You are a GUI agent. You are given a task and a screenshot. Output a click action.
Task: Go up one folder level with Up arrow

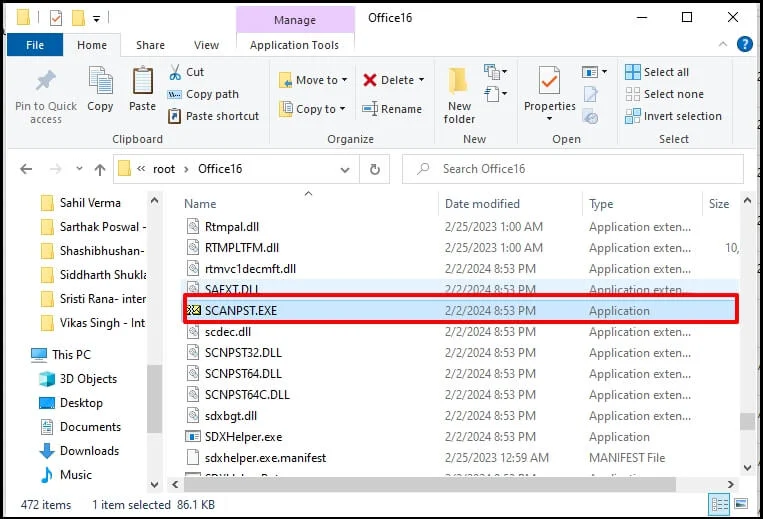click(99, 169)
